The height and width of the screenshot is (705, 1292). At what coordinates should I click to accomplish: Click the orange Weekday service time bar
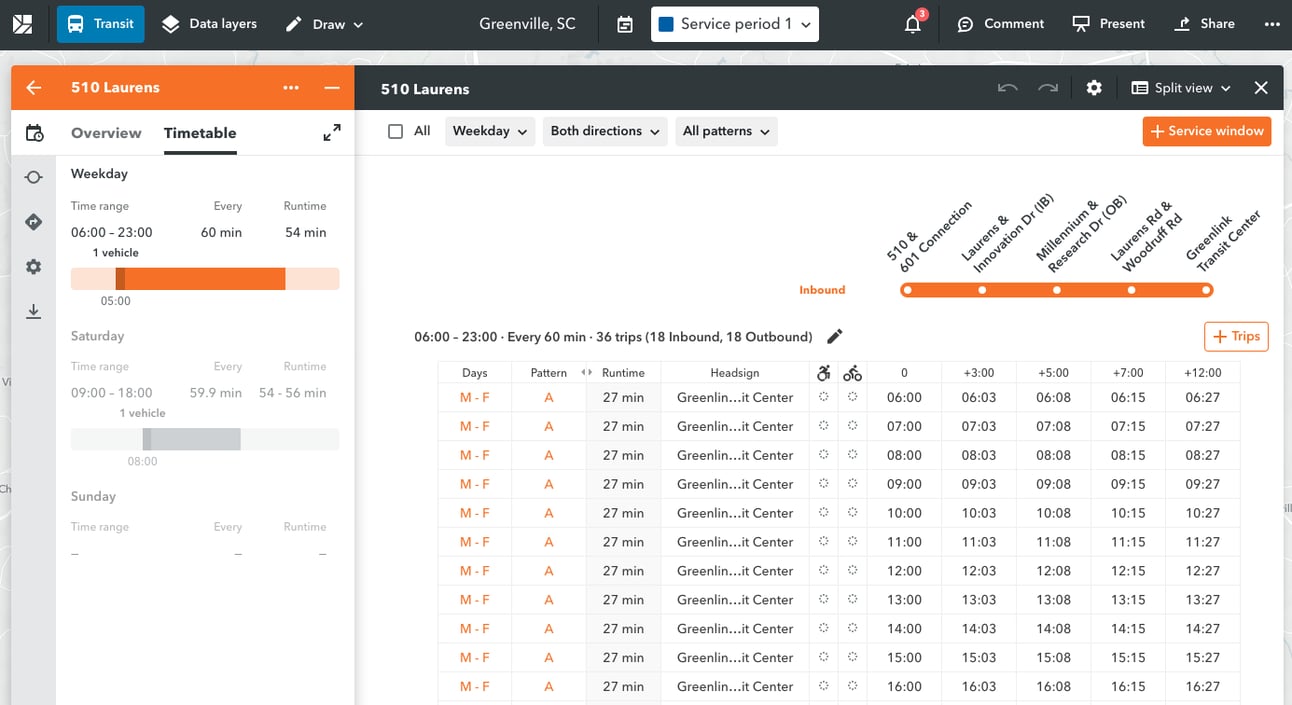click(x=200, y=279)
